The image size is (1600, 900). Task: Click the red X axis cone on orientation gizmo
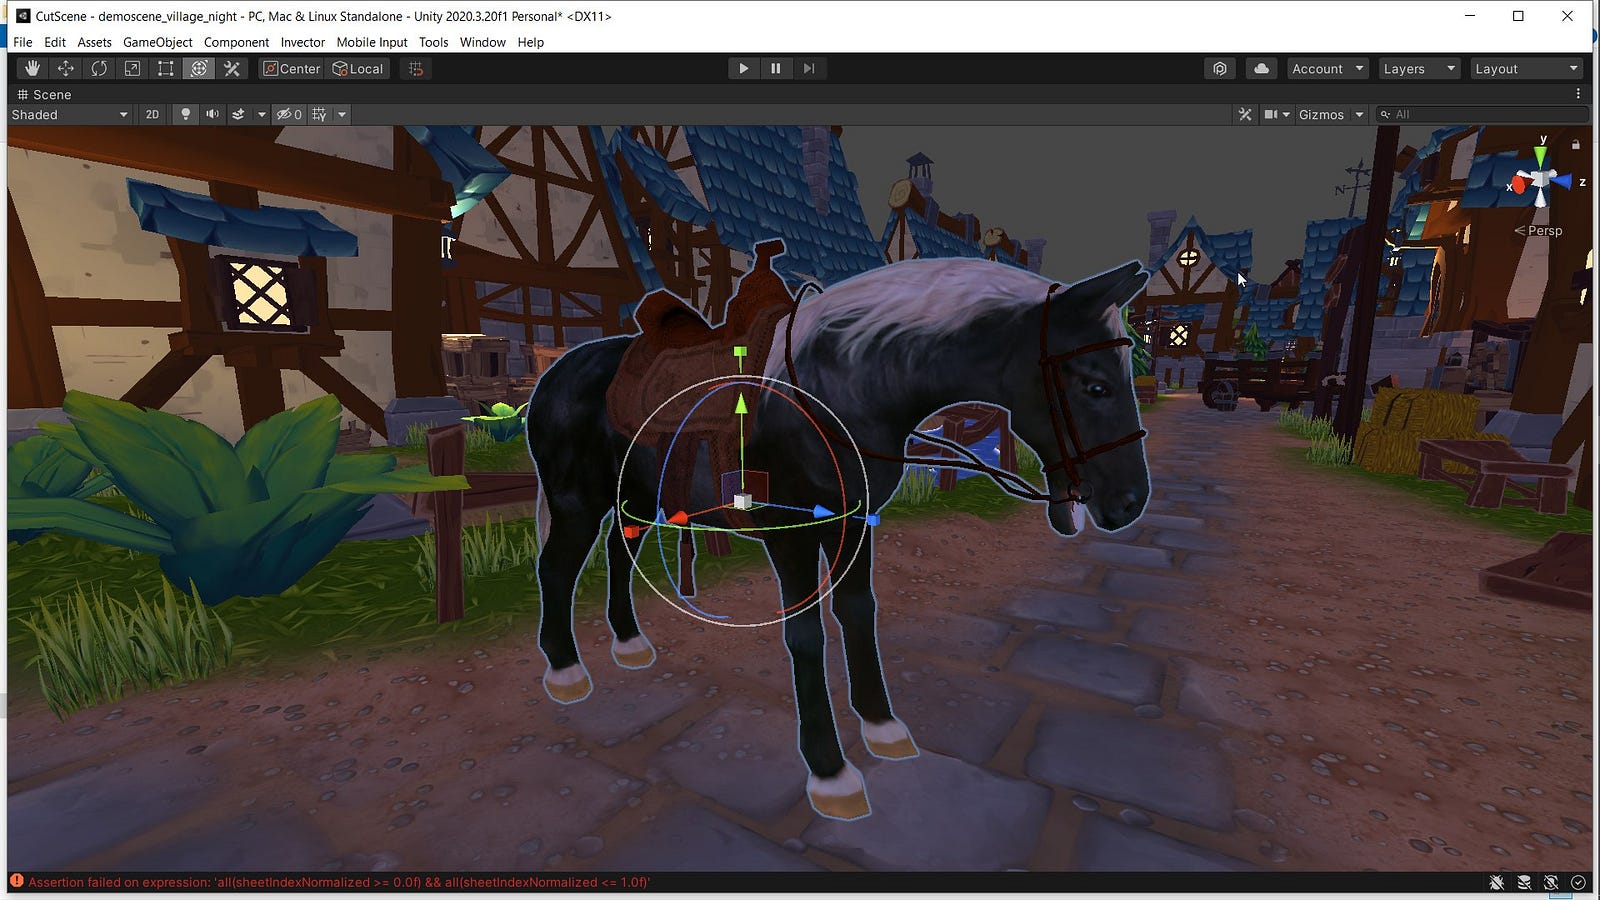click(x=1520, y=184)
